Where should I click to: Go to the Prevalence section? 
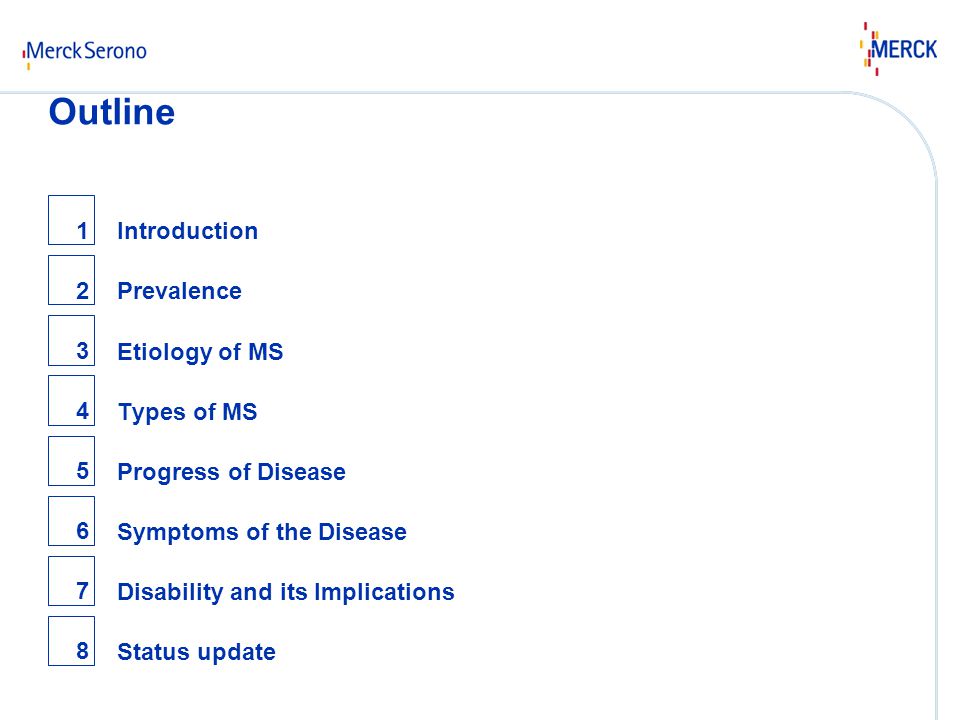pos(179,291)
